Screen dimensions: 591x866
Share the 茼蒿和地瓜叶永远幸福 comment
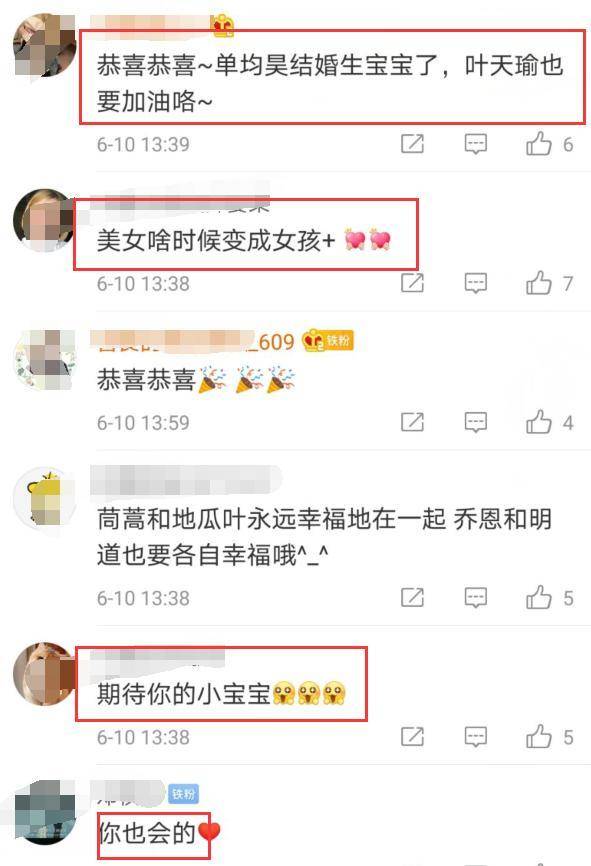(x=412, y=598)
